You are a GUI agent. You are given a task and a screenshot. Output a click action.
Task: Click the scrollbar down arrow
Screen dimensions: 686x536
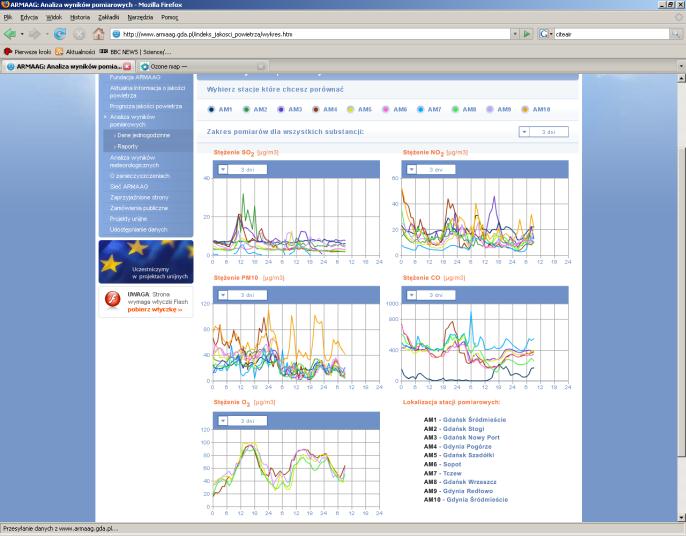coord(681,518)
